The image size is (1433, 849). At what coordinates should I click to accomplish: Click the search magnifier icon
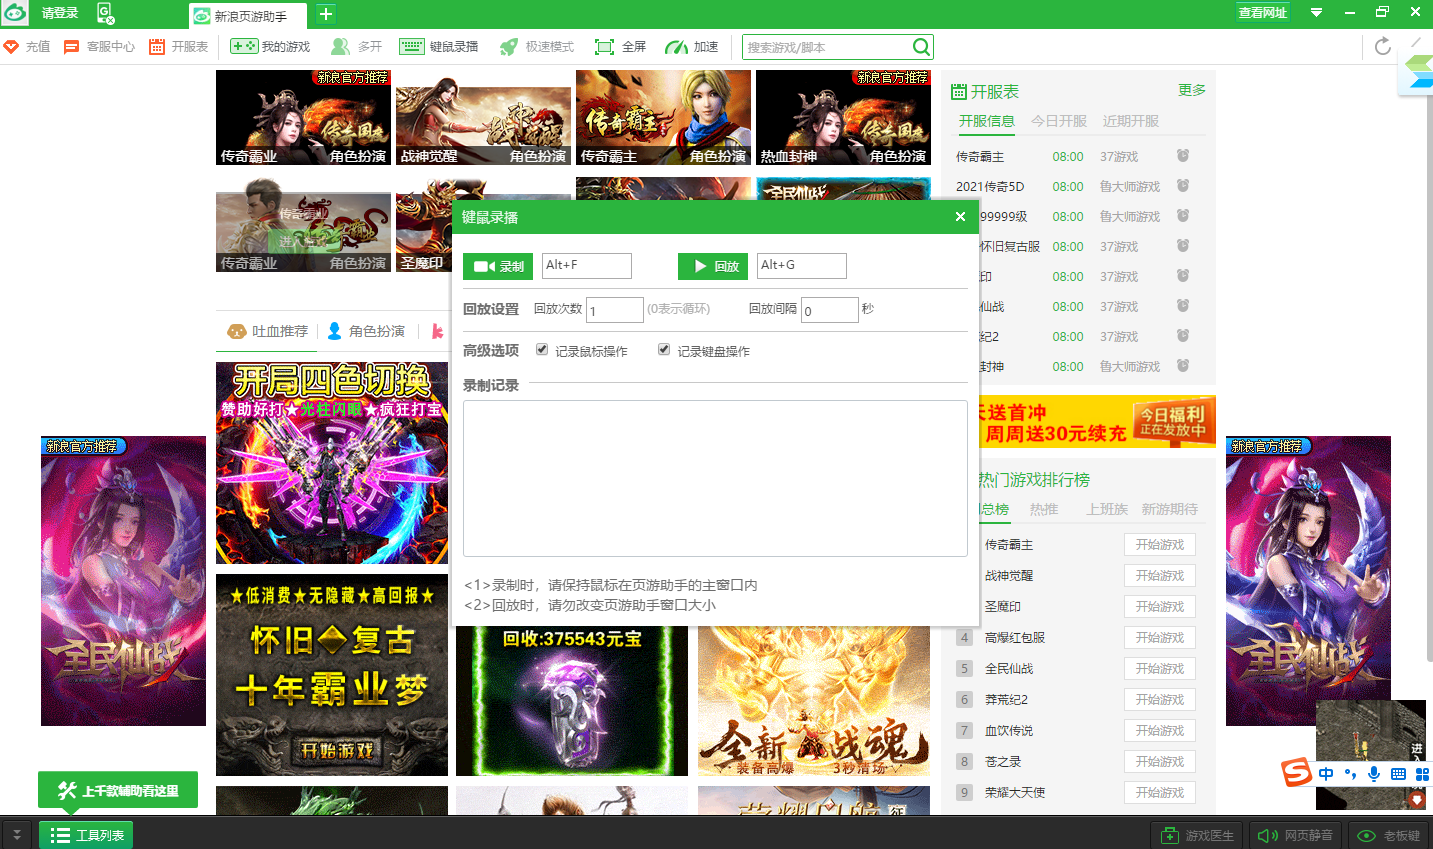[921, 47]
